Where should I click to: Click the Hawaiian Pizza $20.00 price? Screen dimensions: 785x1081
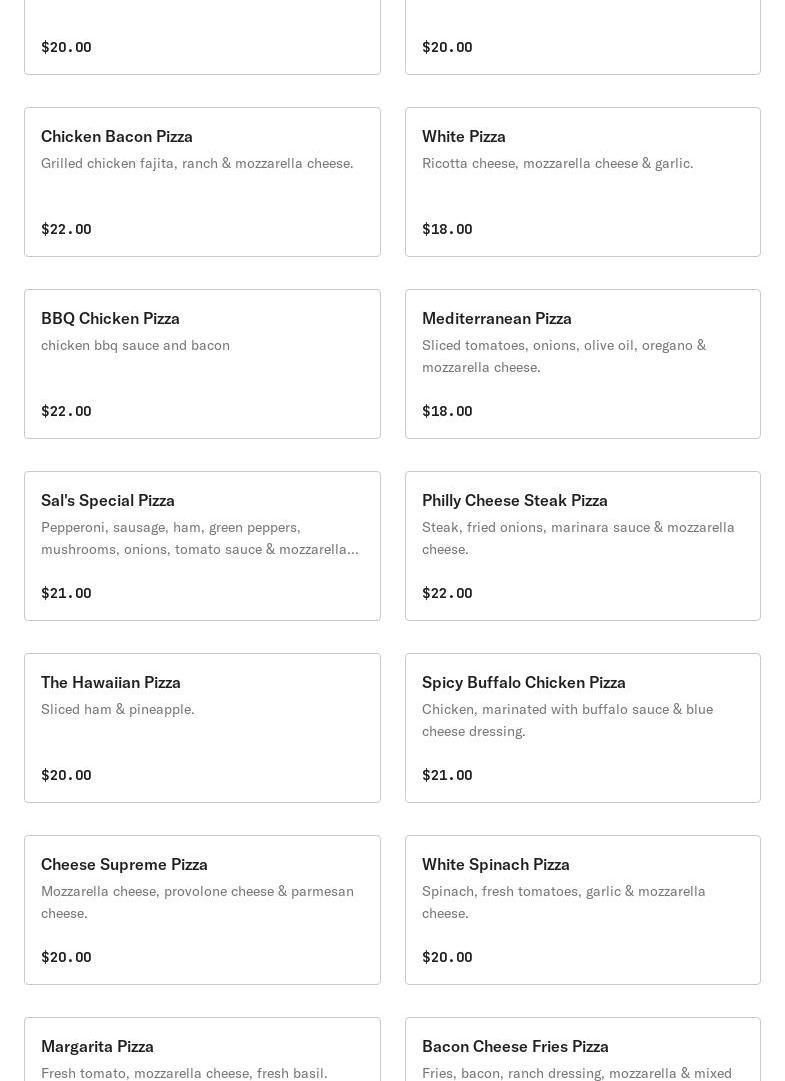pyautogui.click(x=66, y=775)
